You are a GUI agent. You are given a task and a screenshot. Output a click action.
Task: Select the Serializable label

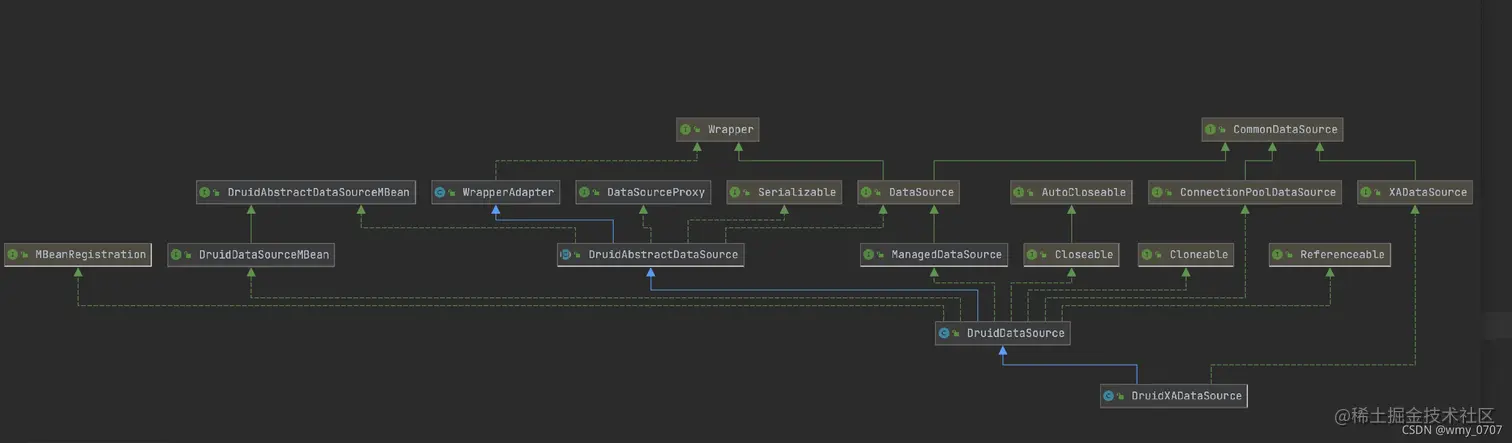pos(797,192)
